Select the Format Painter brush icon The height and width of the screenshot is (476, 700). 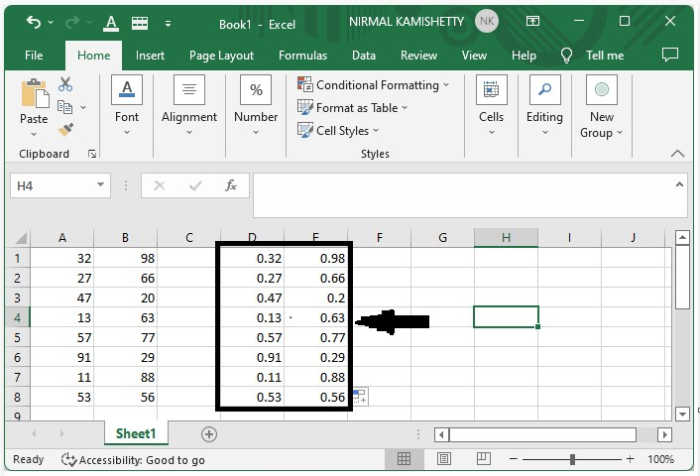click(66, 130)
